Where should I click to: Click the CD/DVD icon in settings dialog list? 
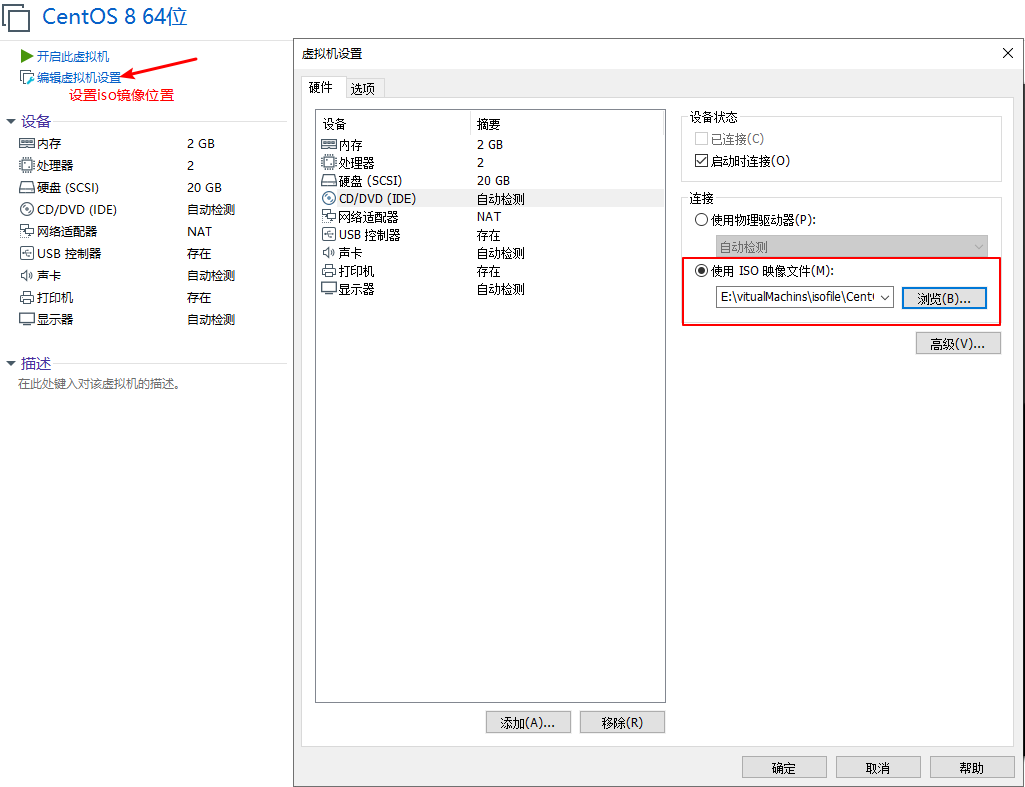(x=329, y=199)
